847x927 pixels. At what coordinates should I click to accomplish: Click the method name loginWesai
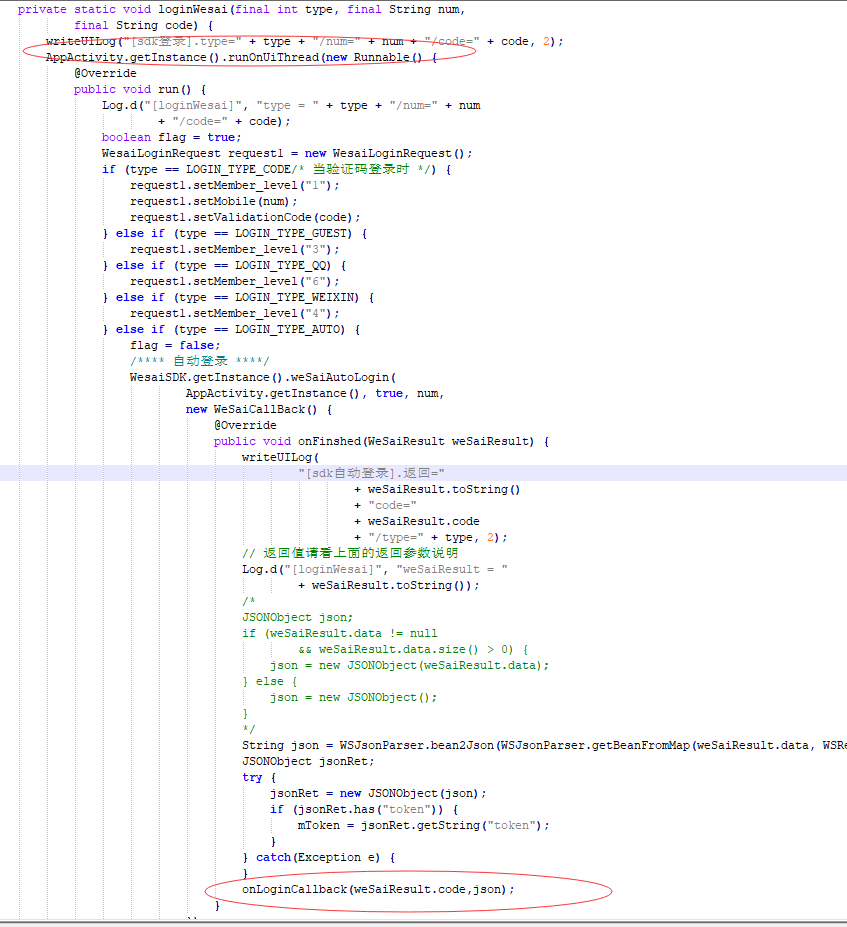point(193,9)
